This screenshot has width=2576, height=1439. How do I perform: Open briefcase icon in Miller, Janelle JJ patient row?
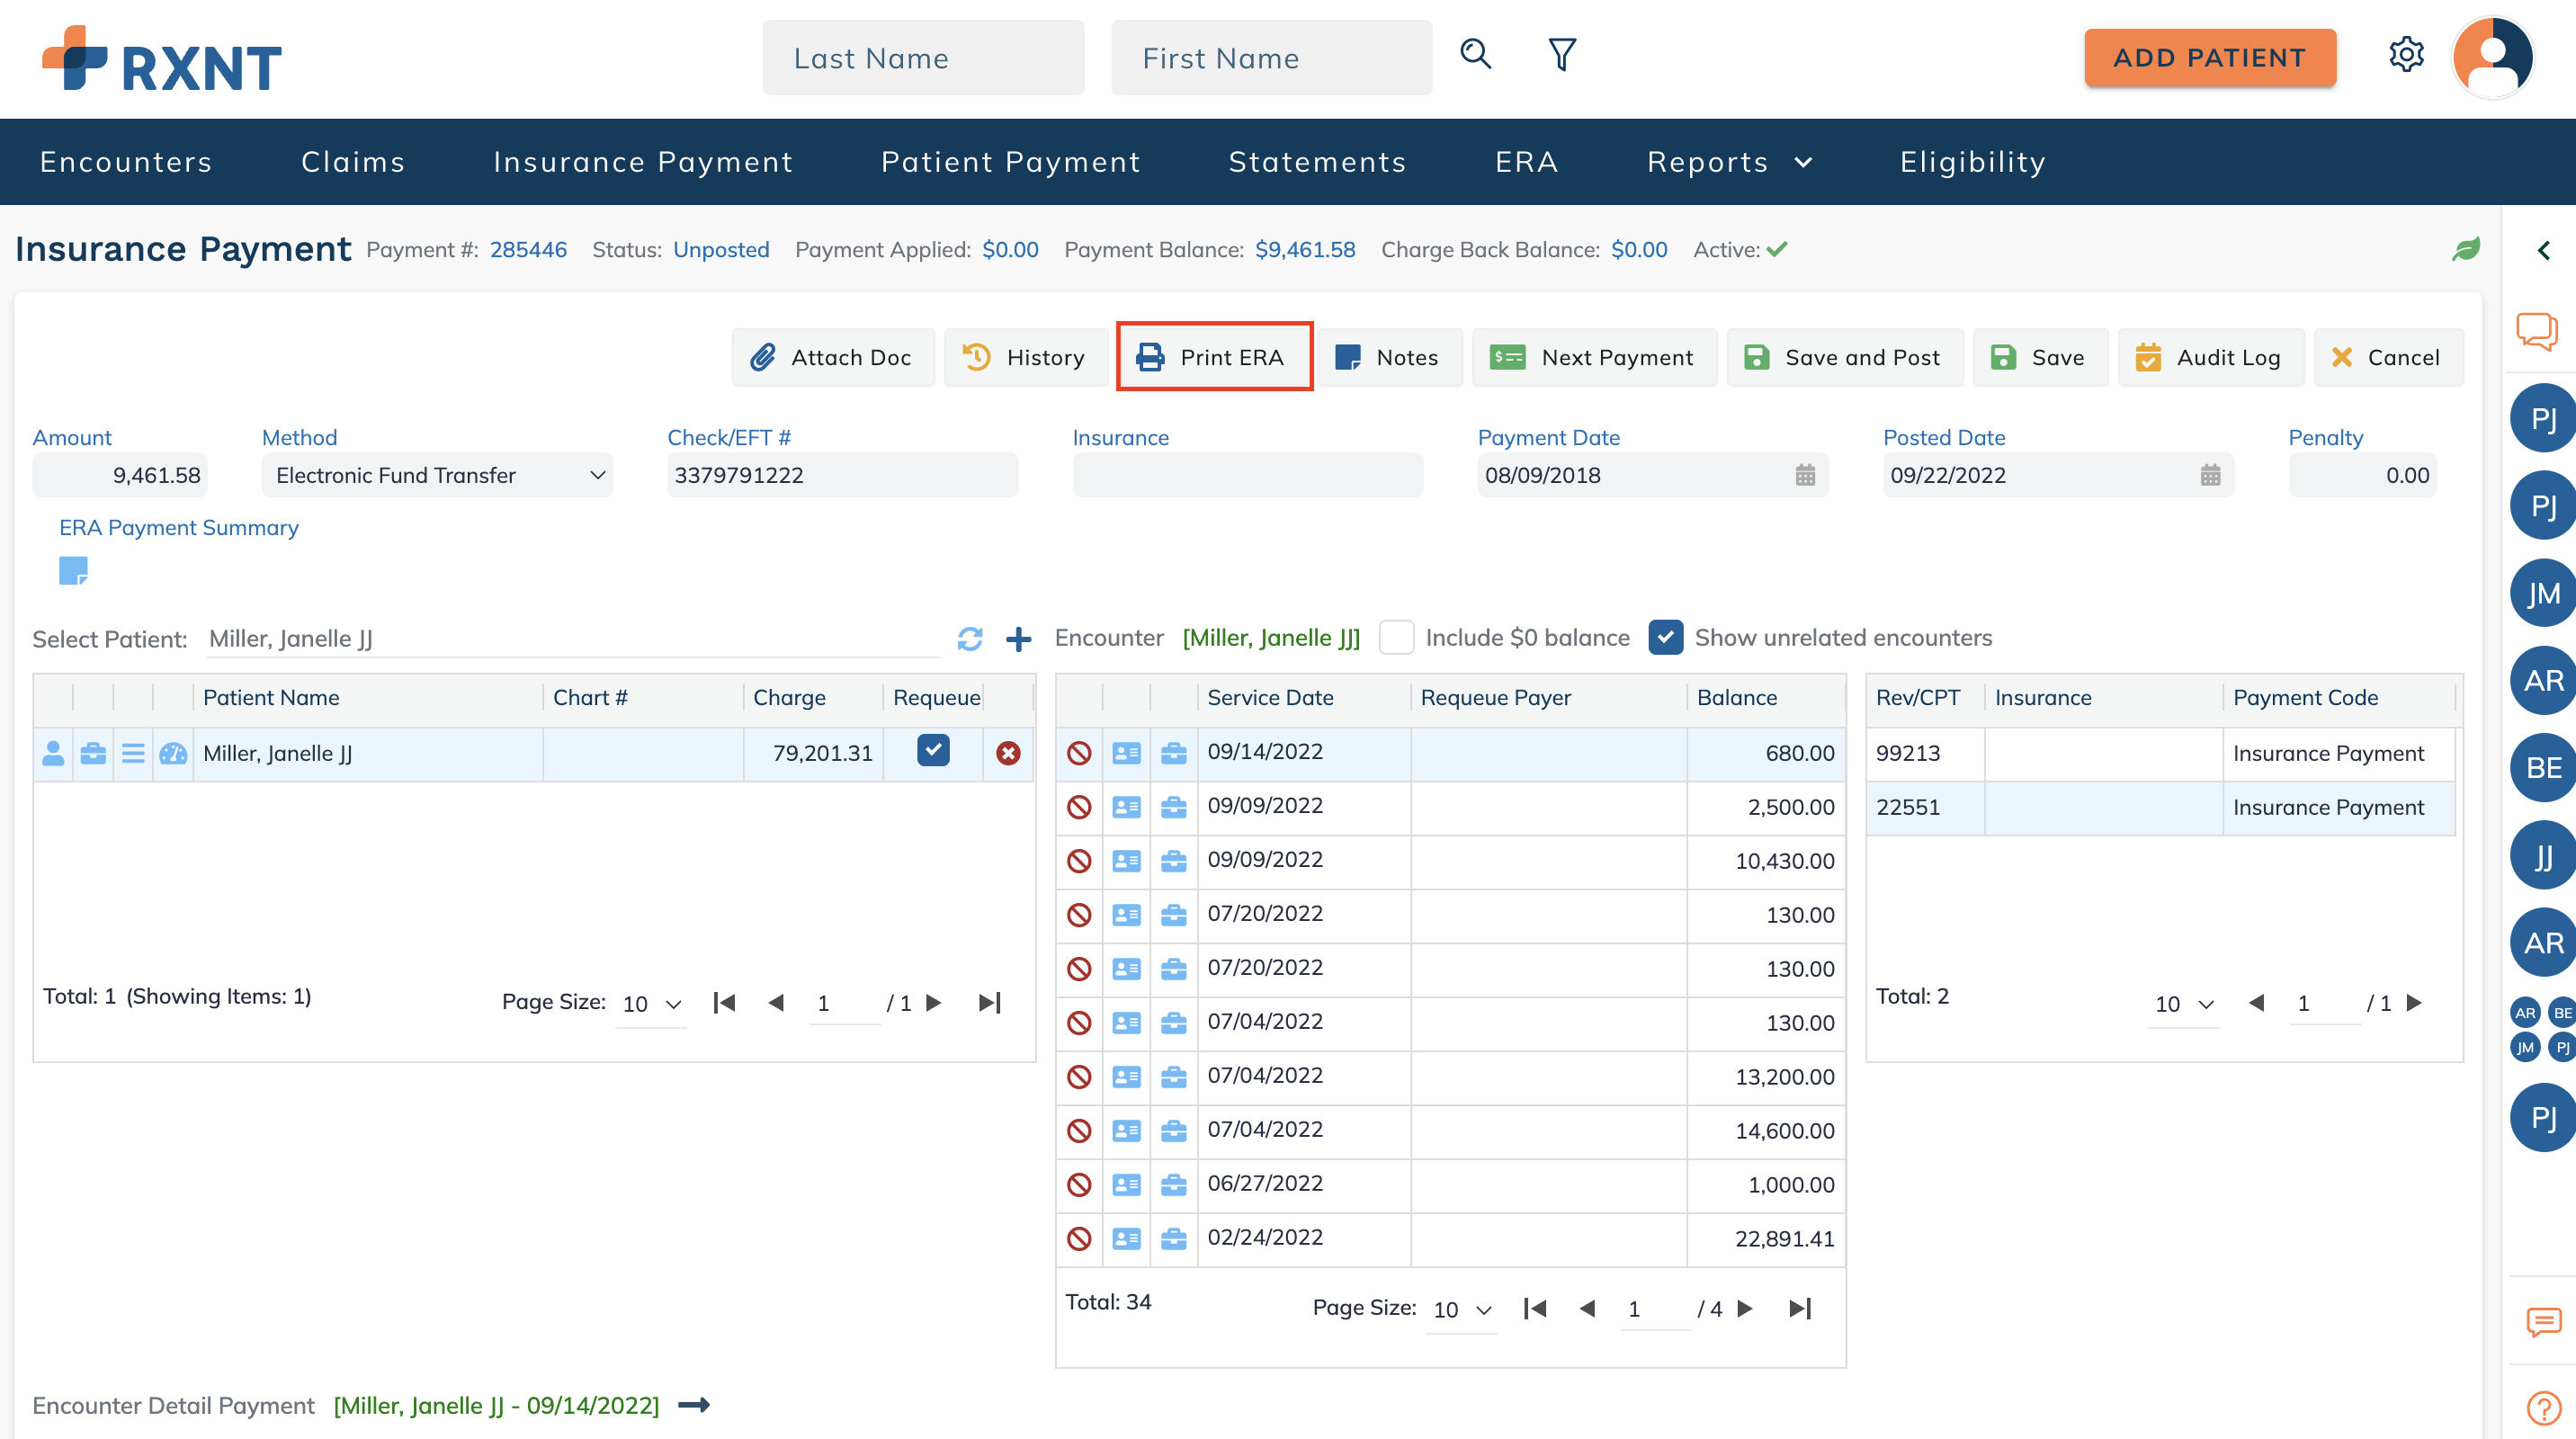93,754
